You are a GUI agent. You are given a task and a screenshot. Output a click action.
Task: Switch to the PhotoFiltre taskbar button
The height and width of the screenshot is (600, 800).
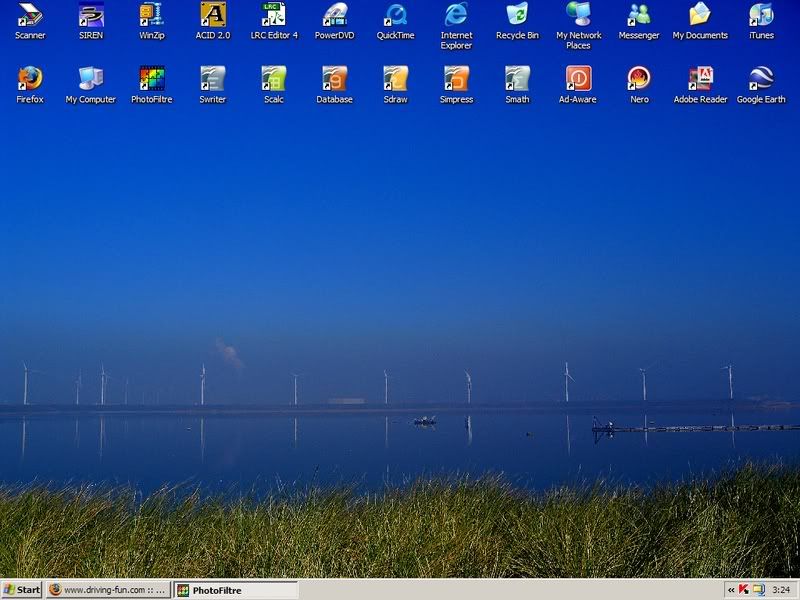tap(235, 590)
